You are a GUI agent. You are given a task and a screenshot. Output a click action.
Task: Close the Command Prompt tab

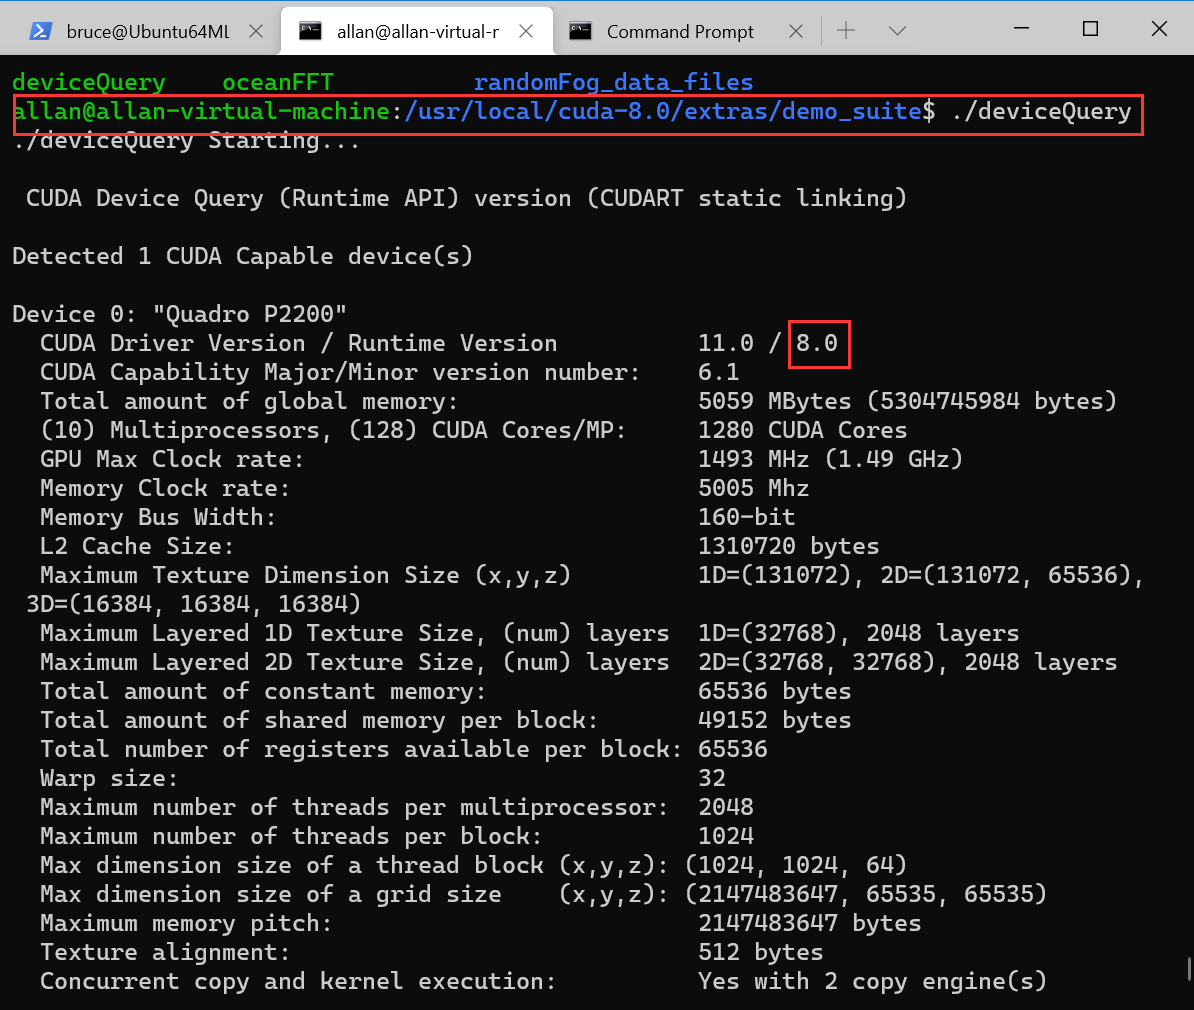coord(796,31)
